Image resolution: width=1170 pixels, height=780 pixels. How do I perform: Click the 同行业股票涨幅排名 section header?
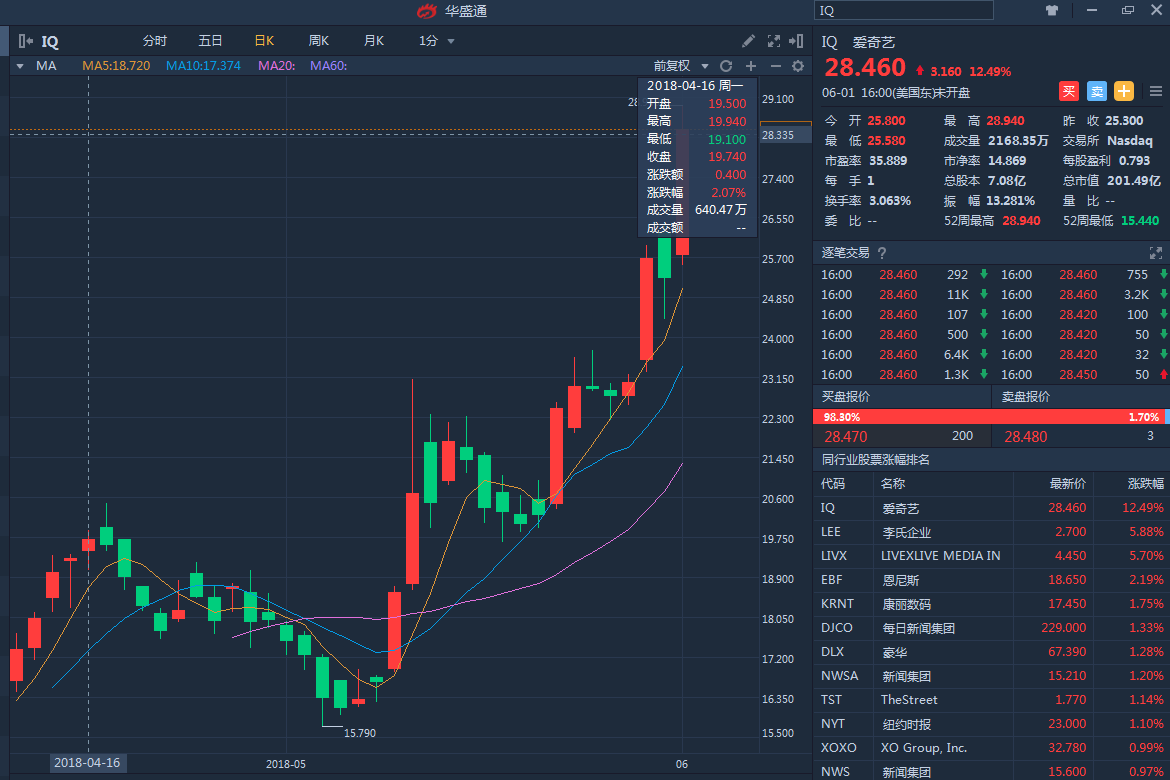(x=875, y=460)
